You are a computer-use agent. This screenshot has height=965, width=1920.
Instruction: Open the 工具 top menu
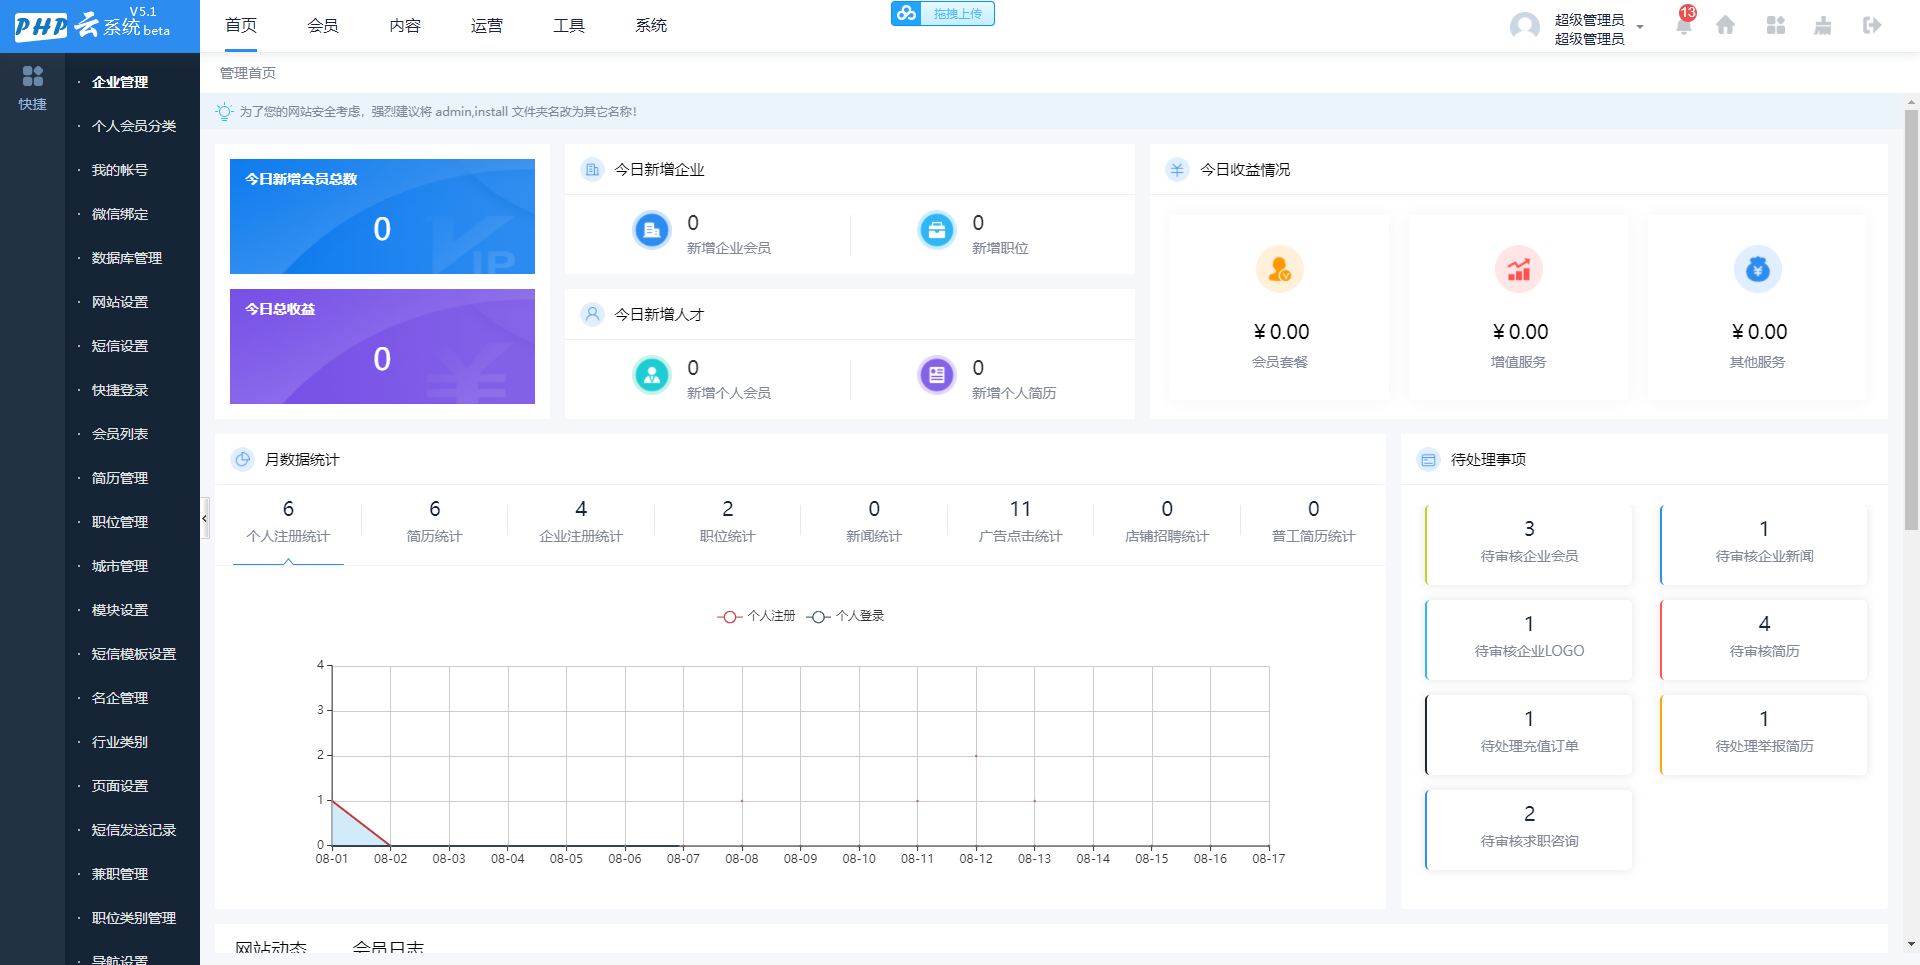tap(569, 26)
